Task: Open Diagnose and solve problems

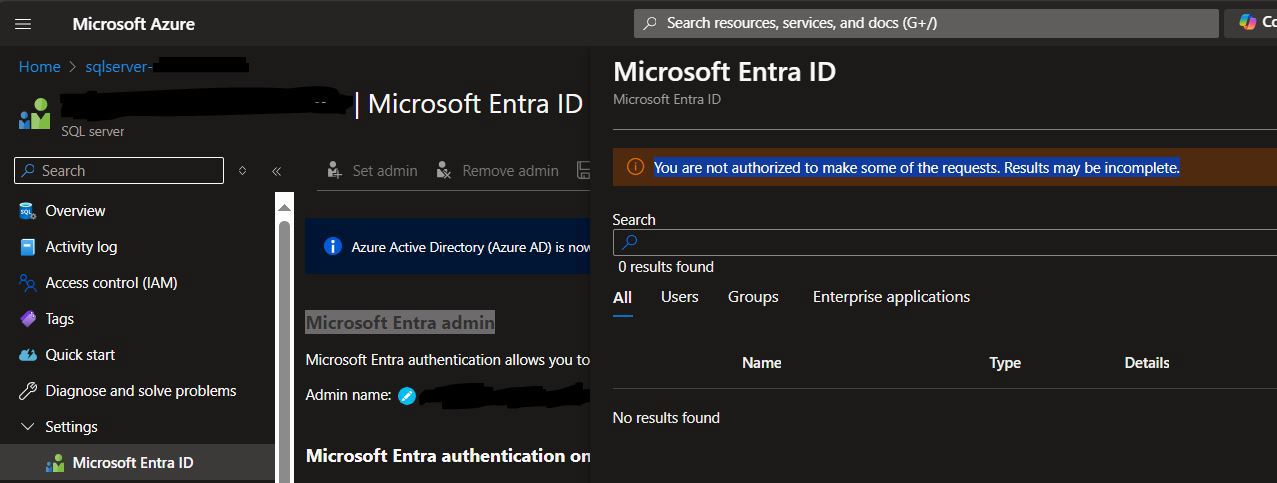Action: tap(141, 391)
